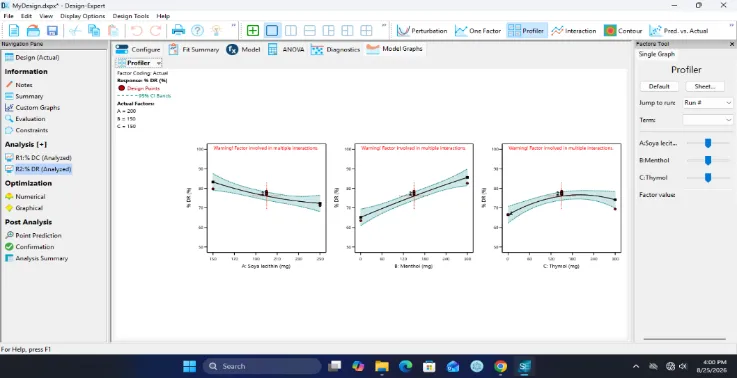737x378 pixels.
Task: Open the Perturbation graph
Action: pos(422,31)
